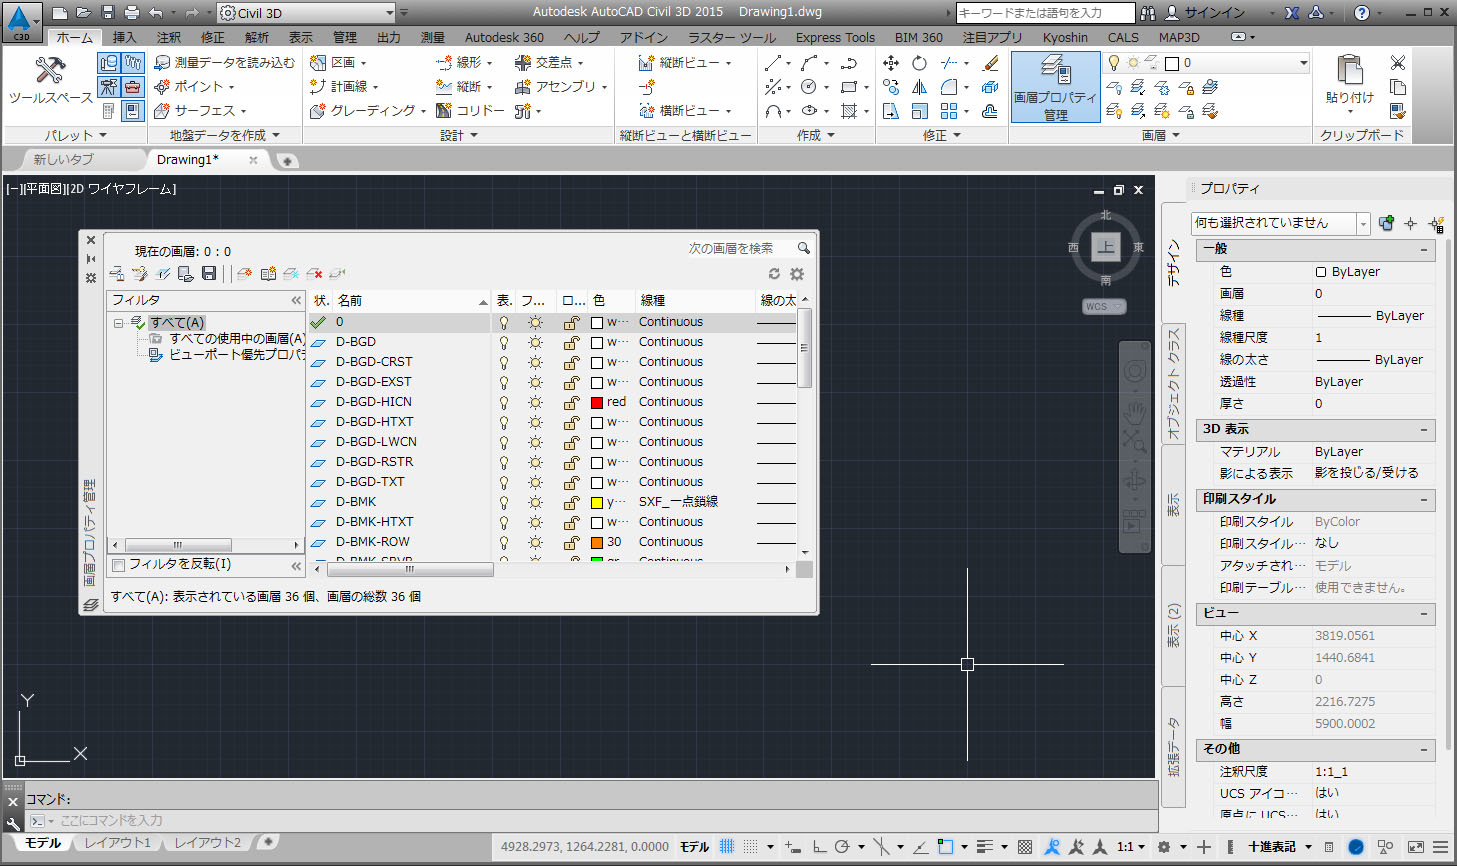Select the Rotate tool in Modify panel
The width and height of the screenshot is (1457, 866).
coord(919,63)
